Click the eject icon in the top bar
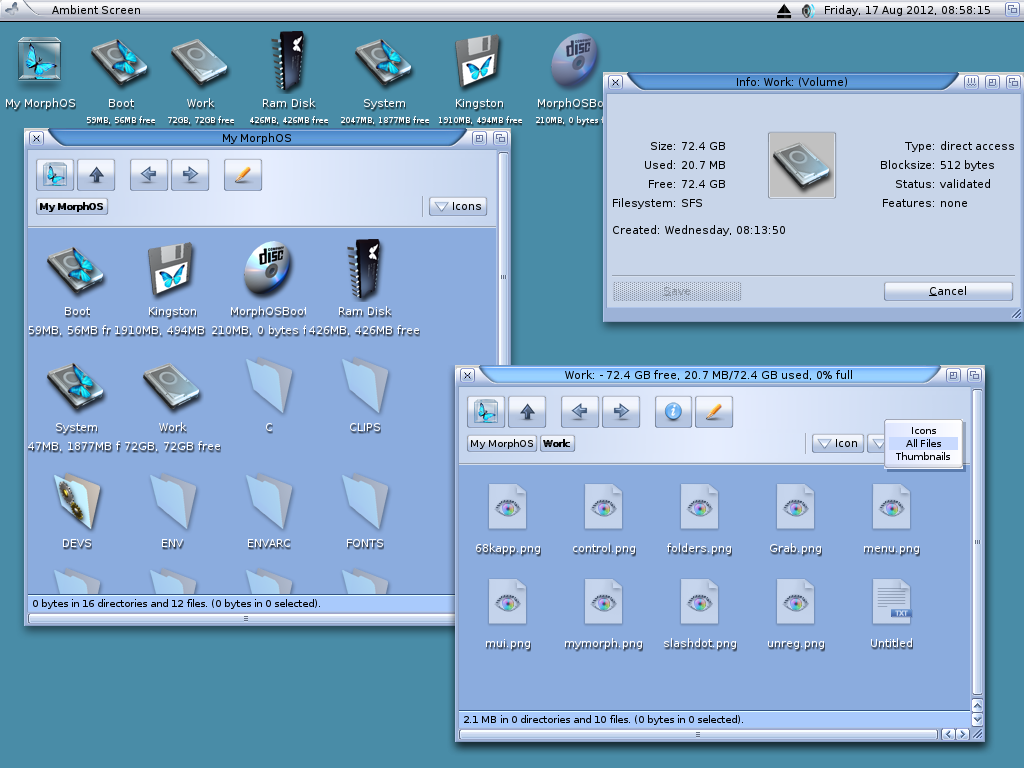 click(x=784, y=10)
